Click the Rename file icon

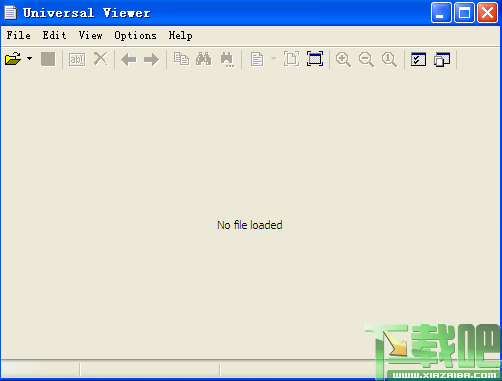[x=77, y=60]
